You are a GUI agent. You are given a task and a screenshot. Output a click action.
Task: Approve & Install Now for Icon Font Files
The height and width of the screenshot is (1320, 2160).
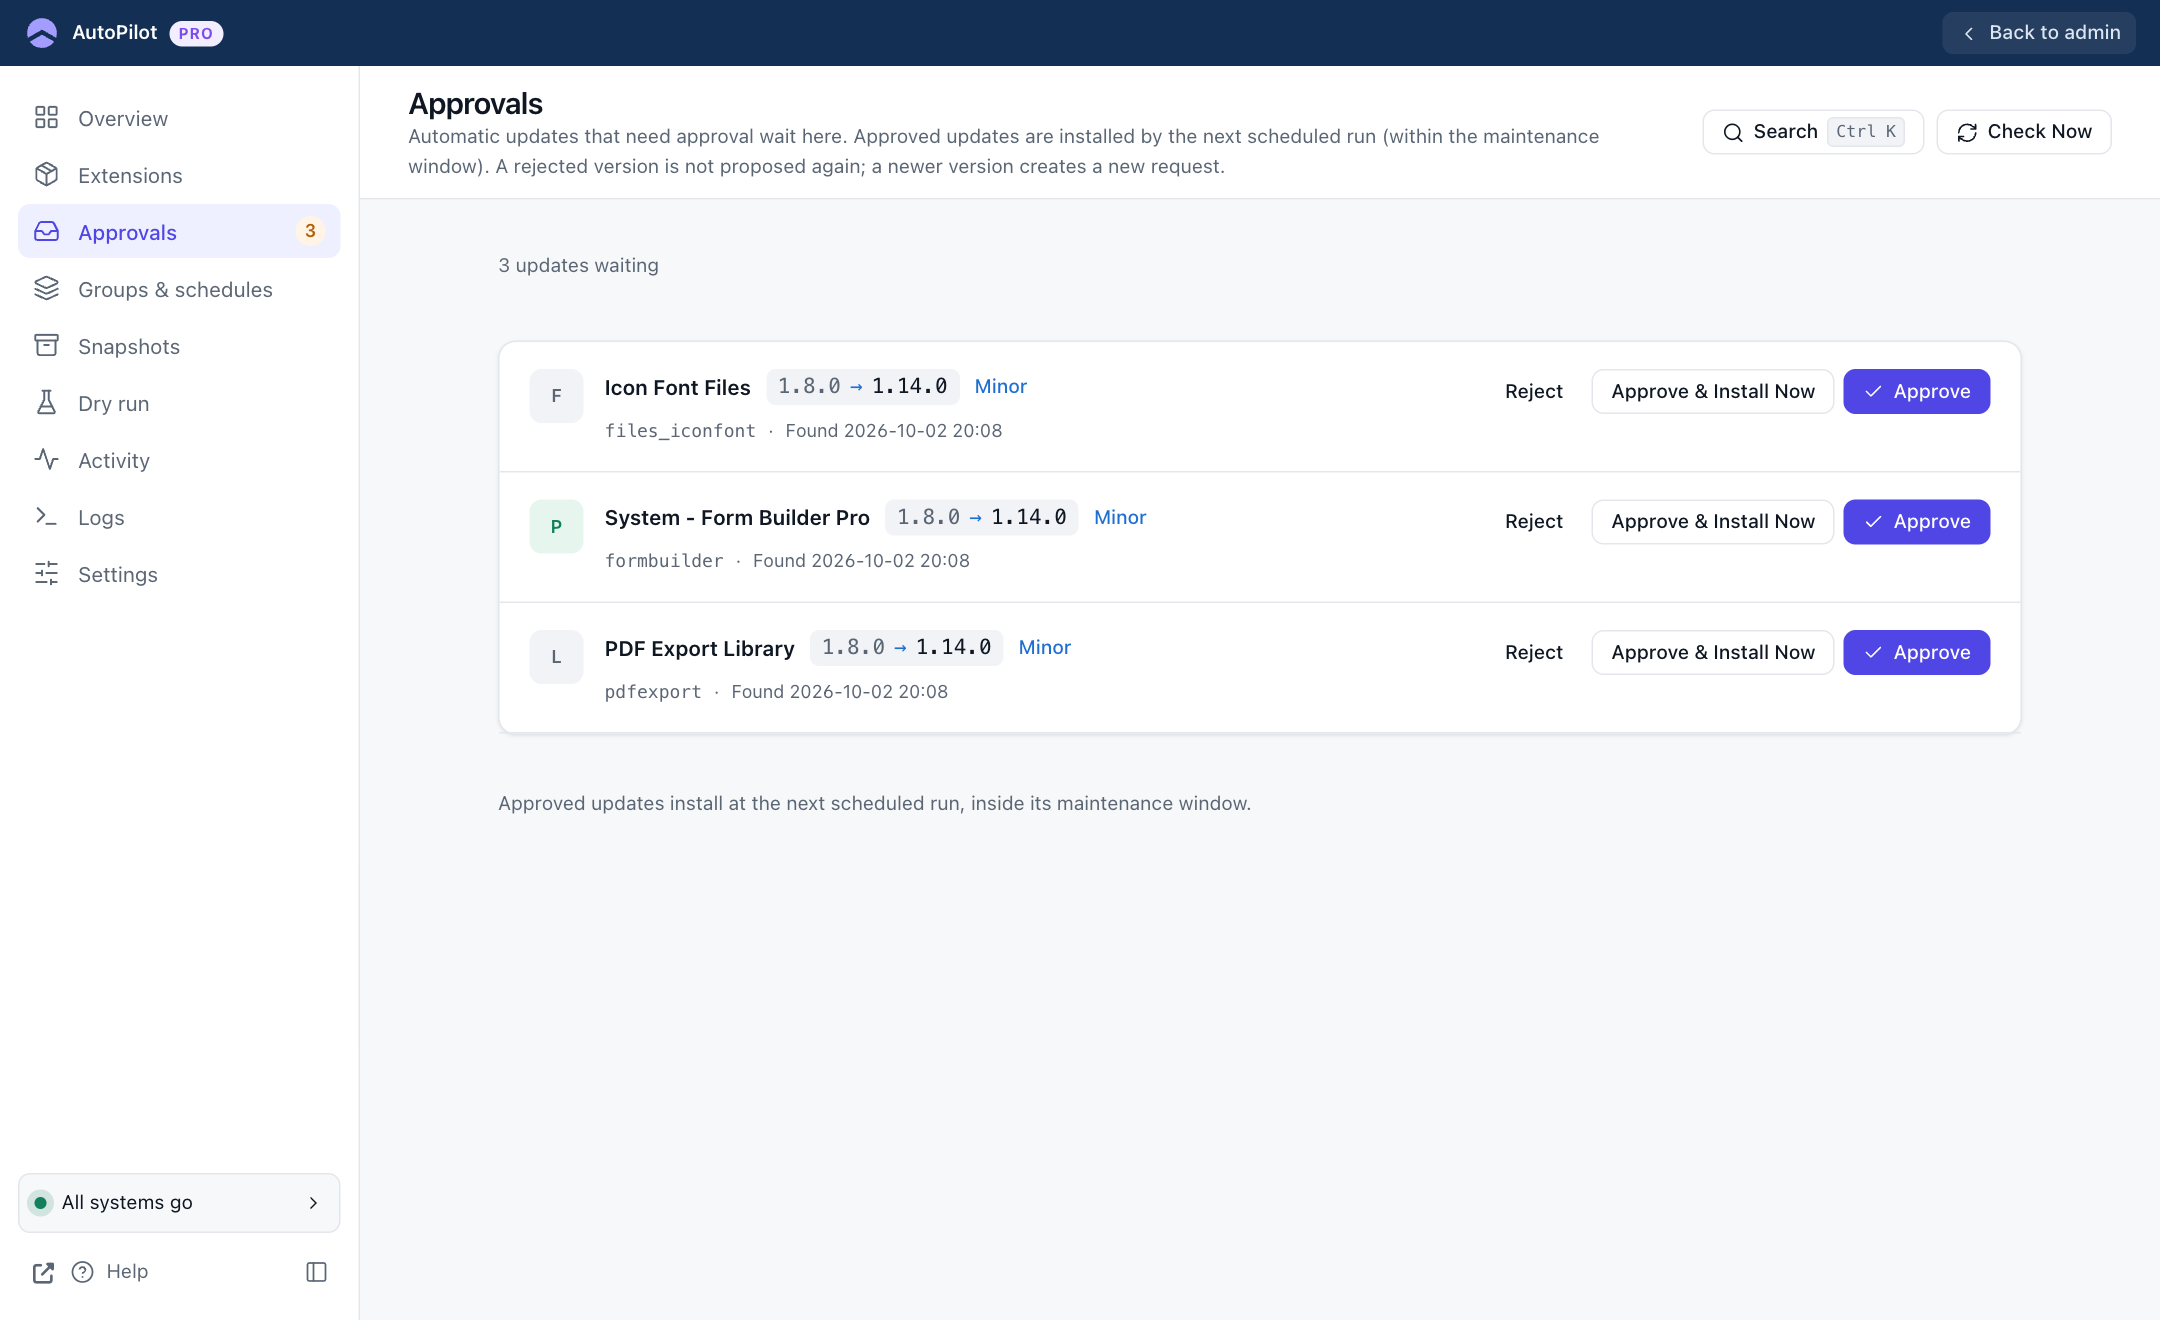point(1712,391)
